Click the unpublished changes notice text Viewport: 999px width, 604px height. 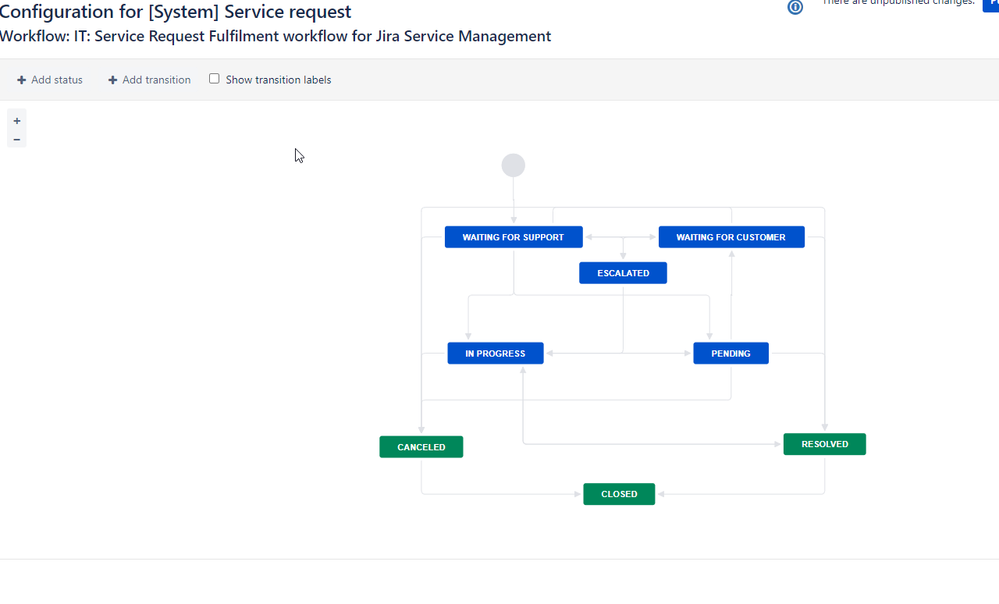click(x=898, y=3)
